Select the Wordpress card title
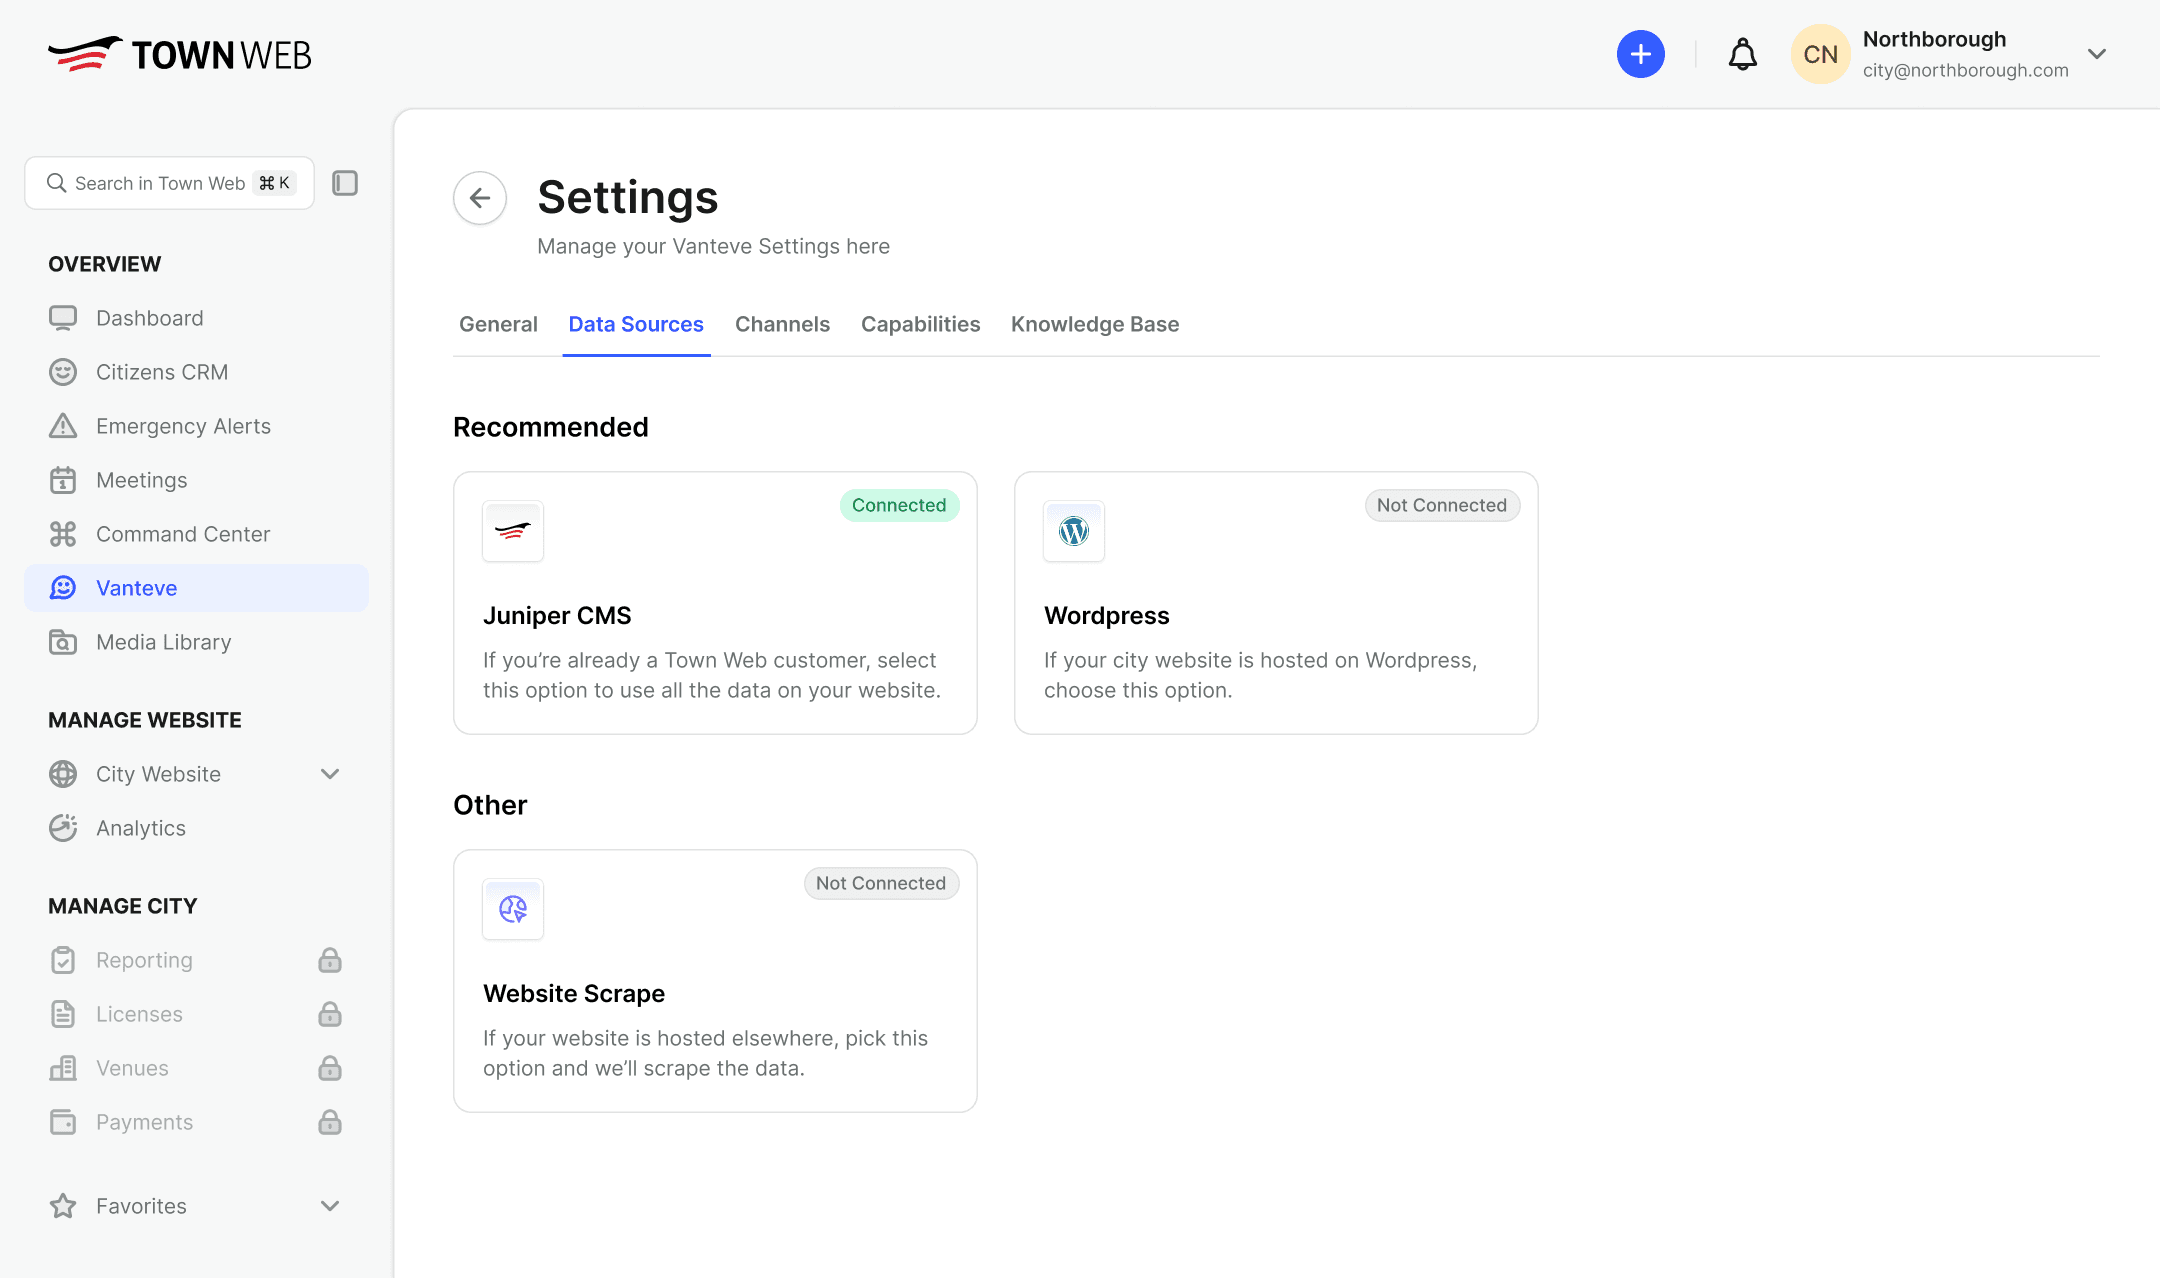 coord(1106,615)
